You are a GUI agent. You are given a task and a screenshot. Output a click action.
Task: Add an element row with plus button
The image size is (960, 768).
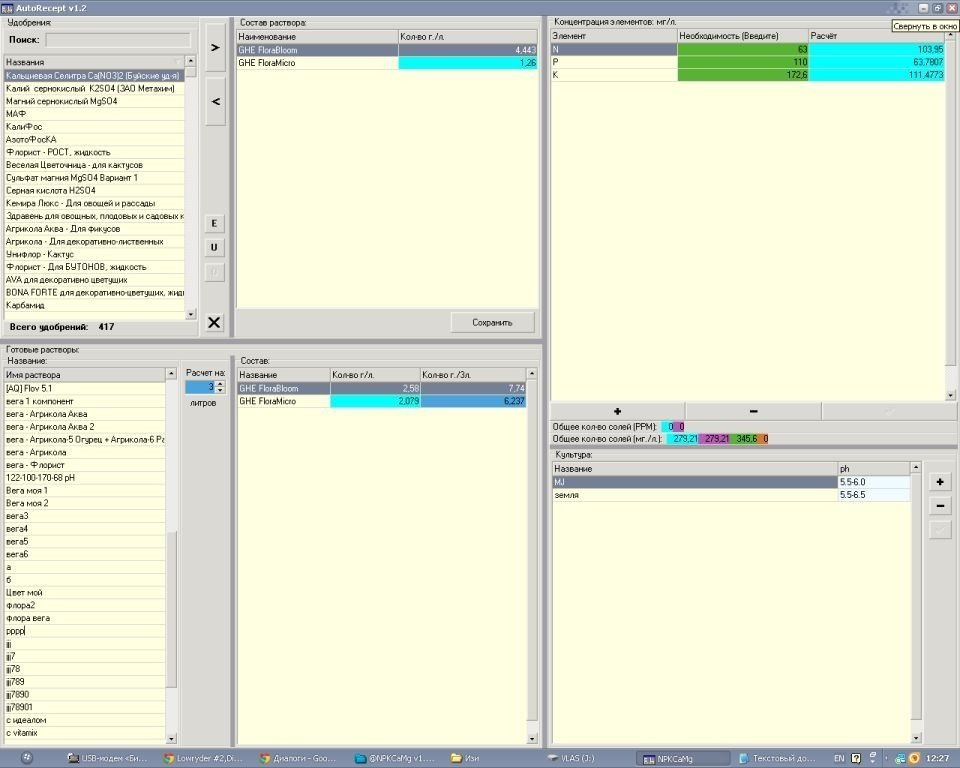[617, 412]
